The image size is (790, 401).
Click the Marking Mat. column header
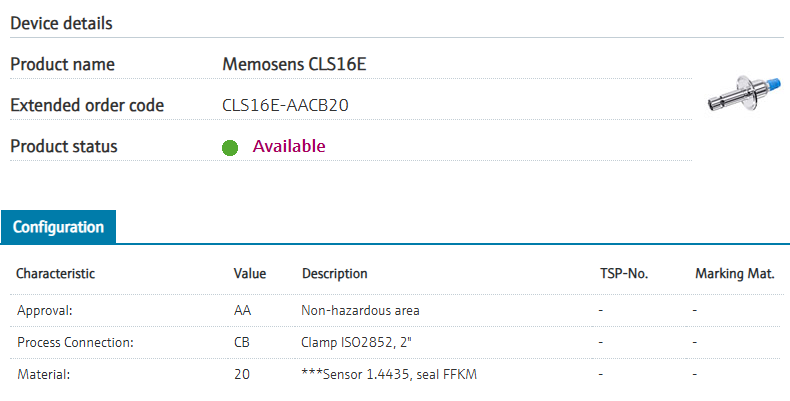coord(735,273)
